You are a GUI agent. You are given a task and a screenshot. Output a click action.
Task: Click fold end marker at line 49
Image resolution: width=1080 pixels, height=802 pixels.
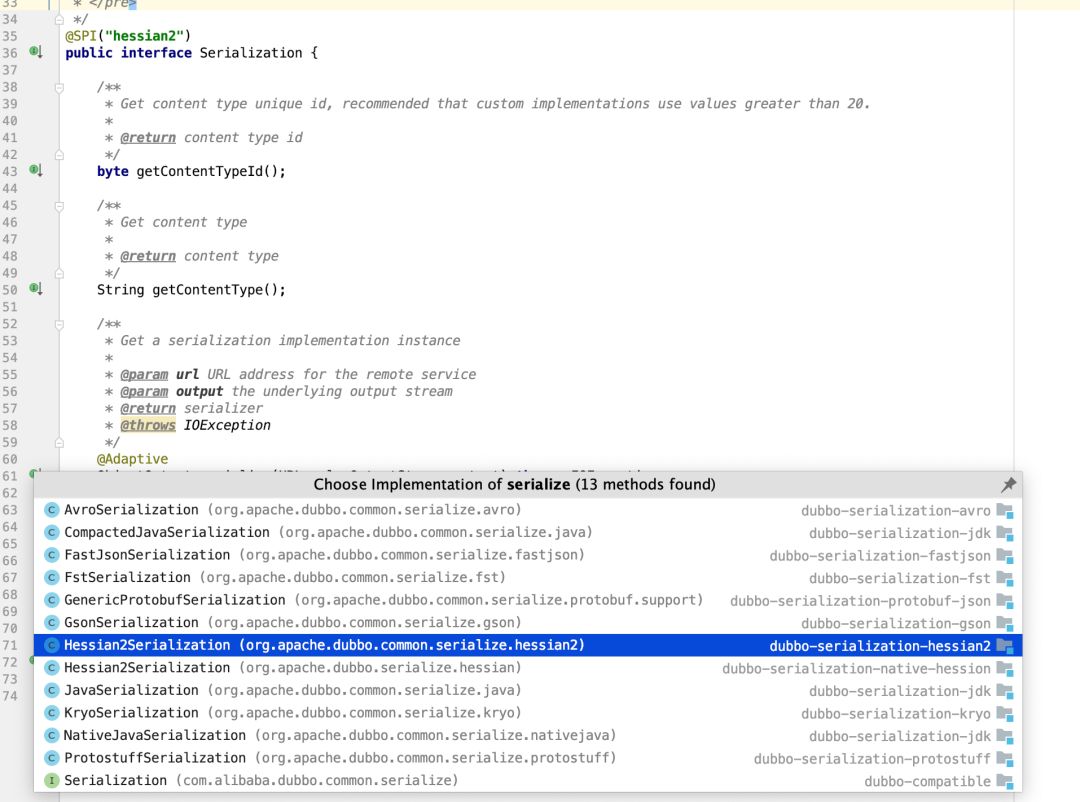click(x=59, y=274)
